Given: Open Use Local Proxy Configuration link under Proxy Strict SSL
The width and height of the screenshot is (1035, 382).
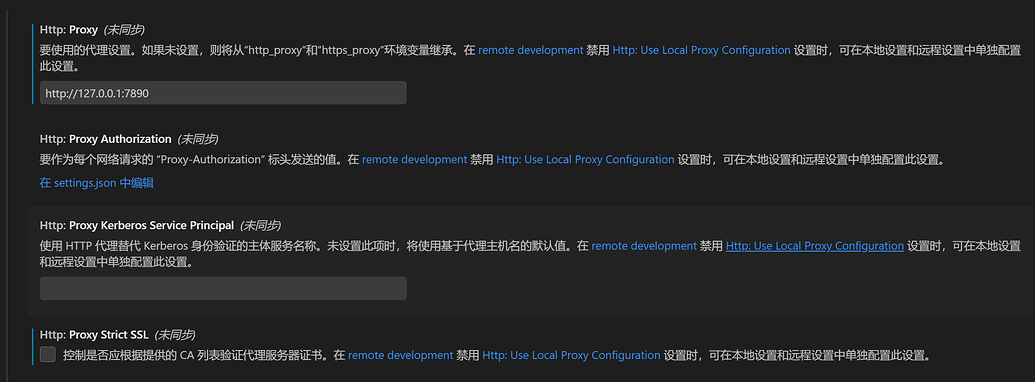Looking at the screenshot, I should pyautogui.click(x=572, y=355).
